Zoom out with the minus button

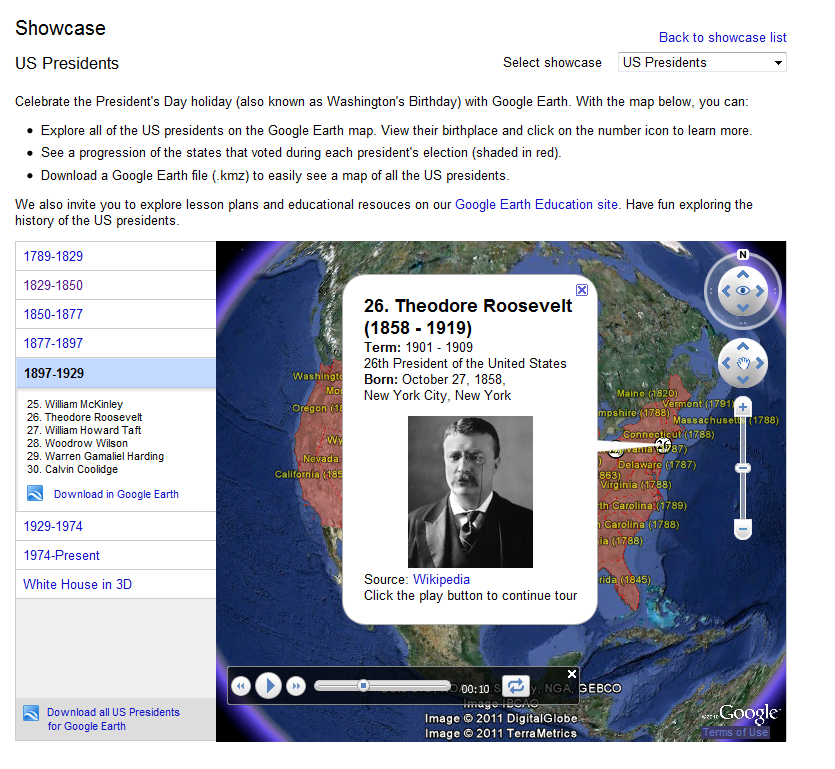743,529
